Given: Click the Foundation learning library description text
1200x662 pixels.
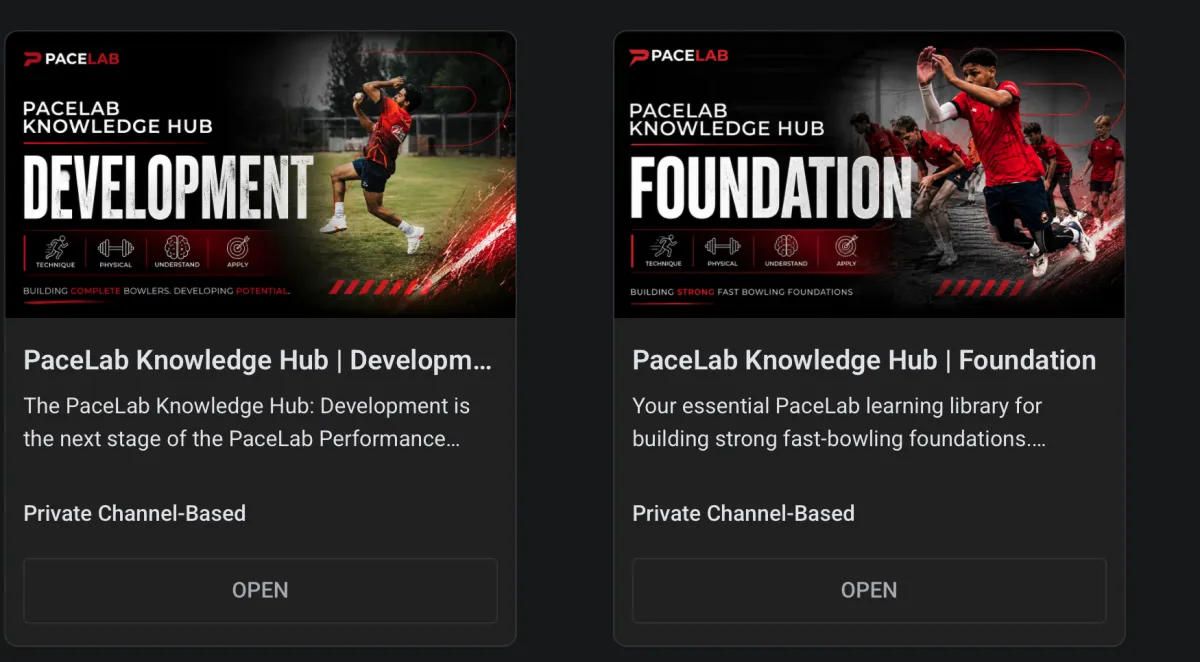Looking at the screenshot, I should pyautogui.click(x=839, y=423).
